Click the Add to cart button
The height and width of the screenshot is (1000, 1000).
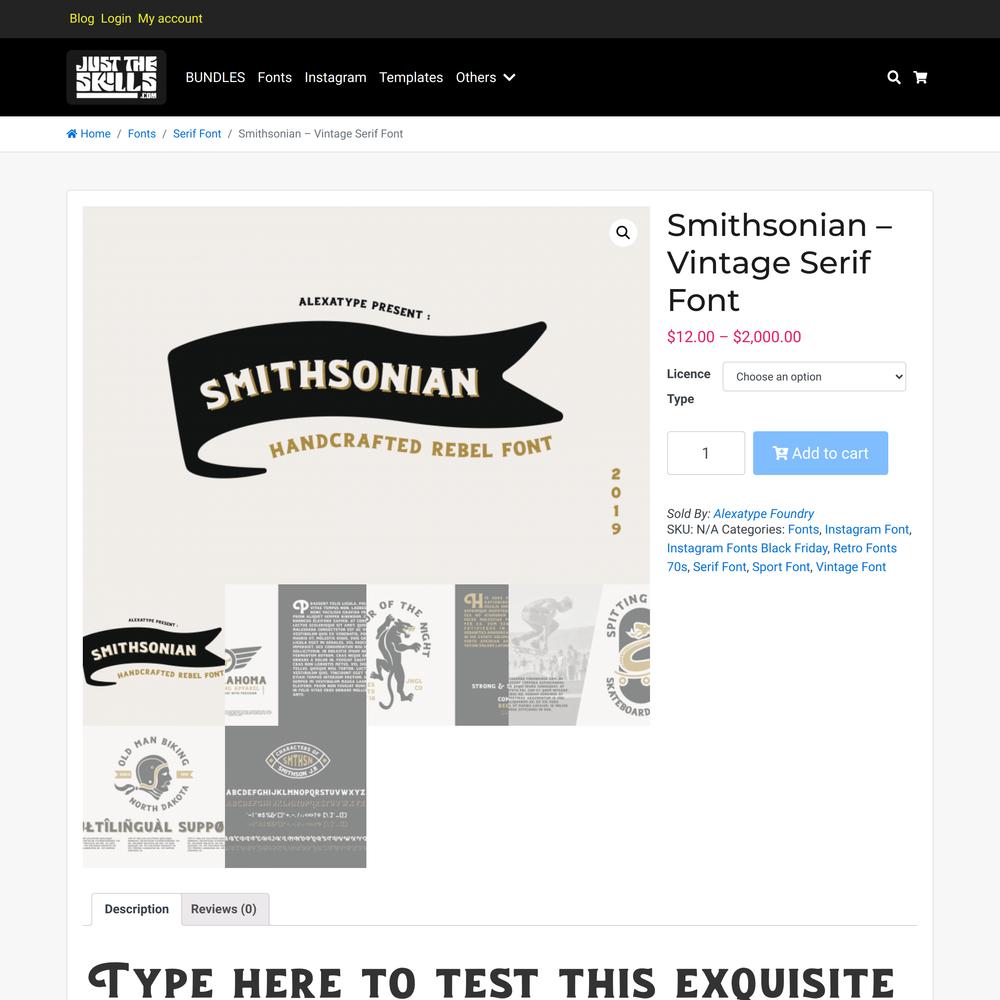point(820,453)
